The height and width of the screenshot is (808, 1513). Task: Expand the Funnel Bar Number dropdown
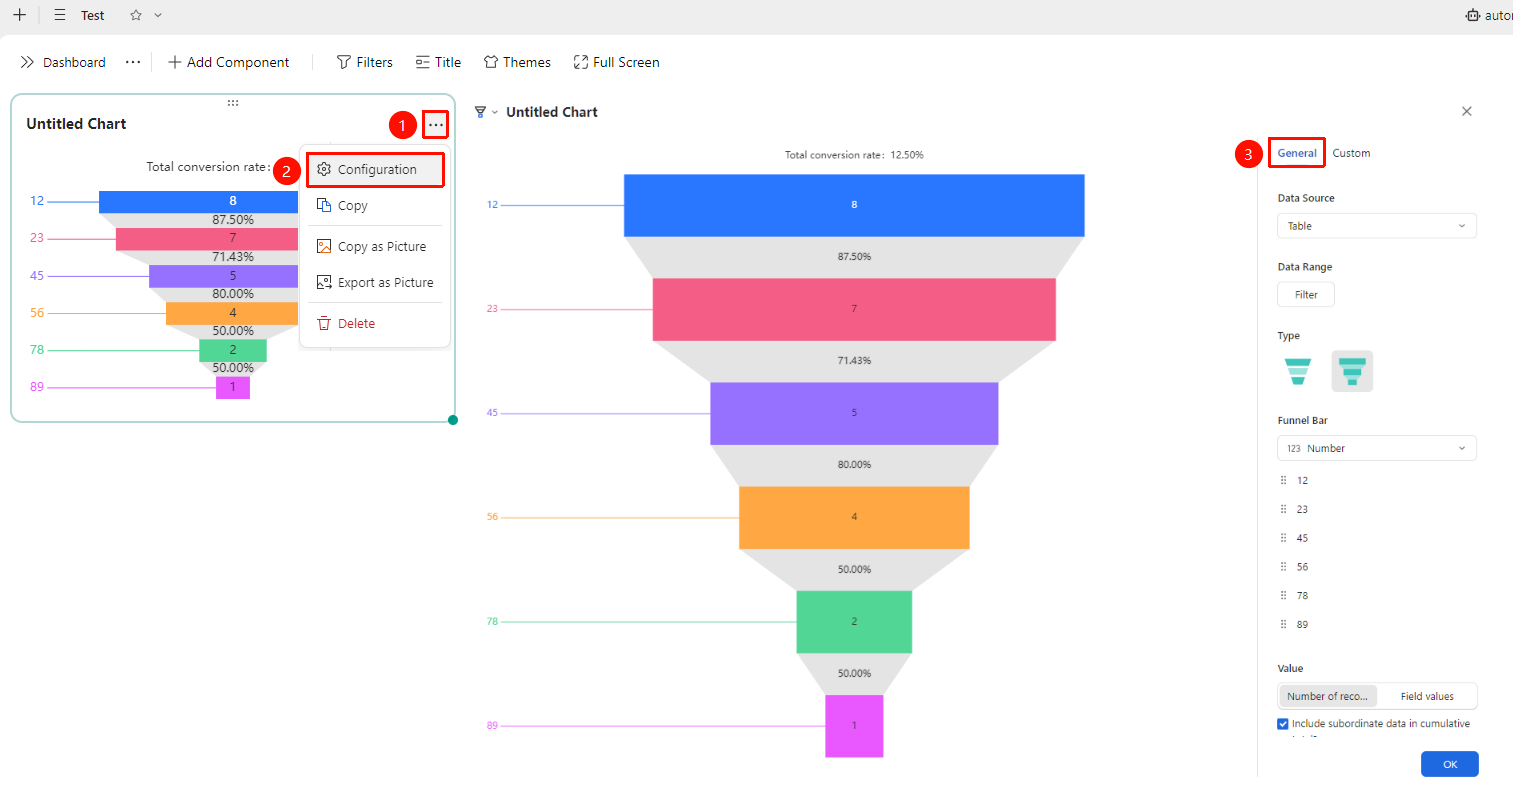pos(1377,448)
